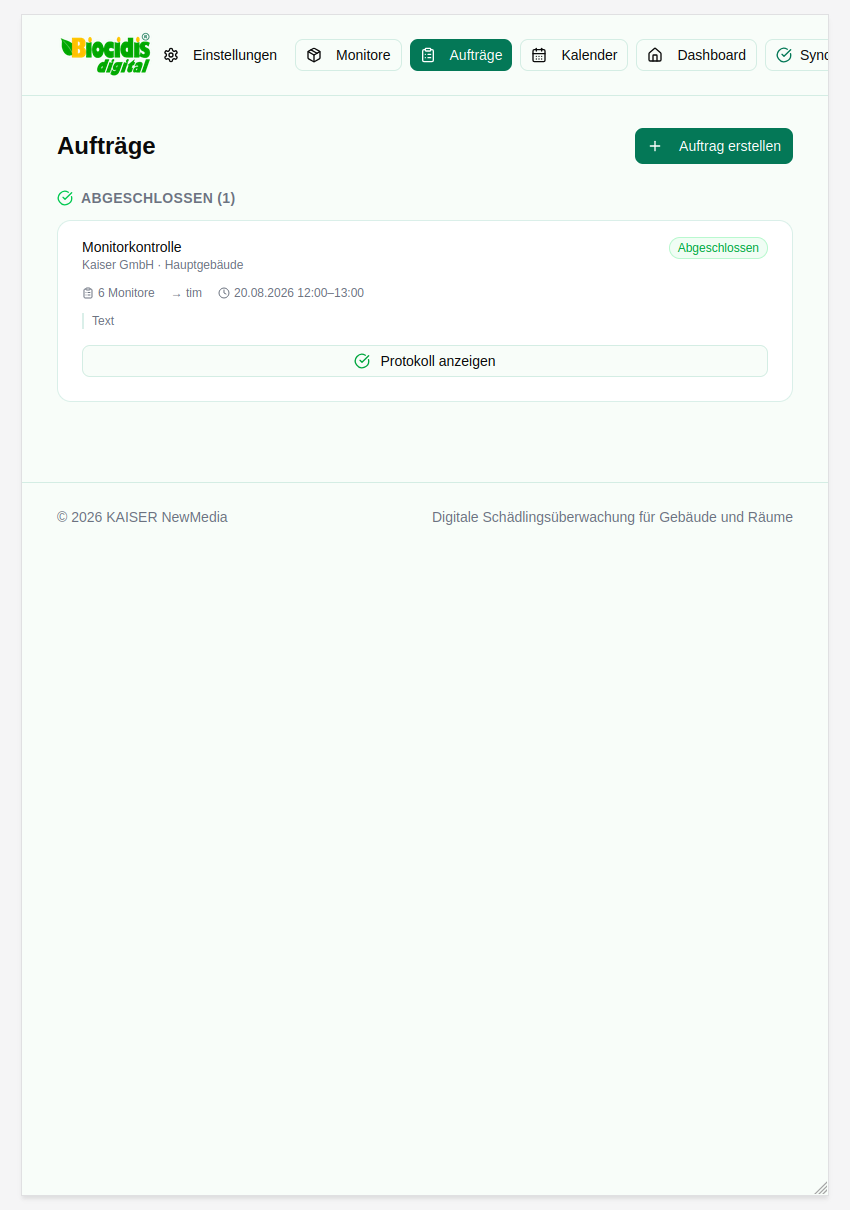Click the Biocidis digital logo
This screenshot has width=850, height=1210.
[105, 54]
